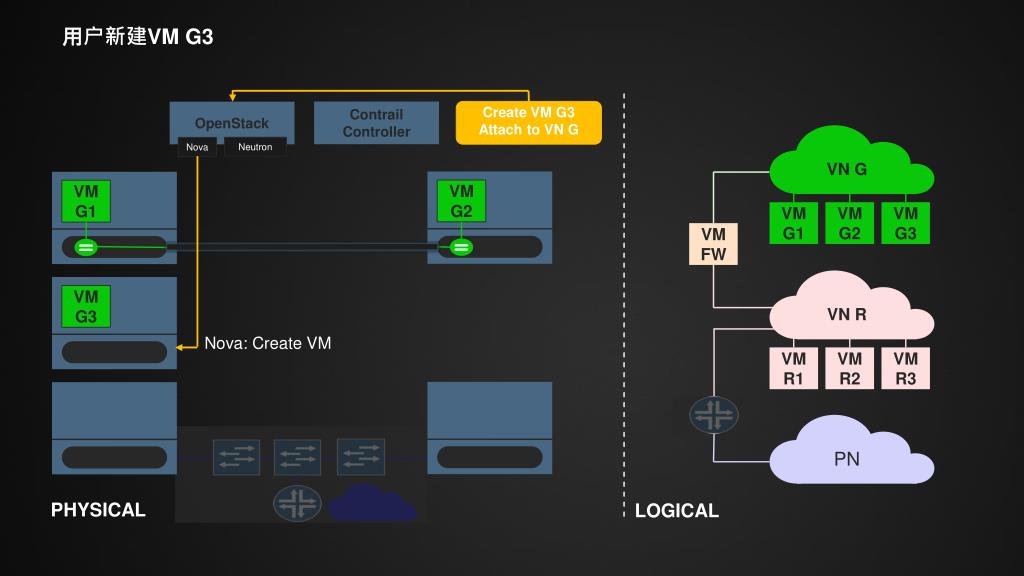This screenshot has width=1024, height=576.
Task: Select VM G3 in the physical server
Action: tap(86, 306)
